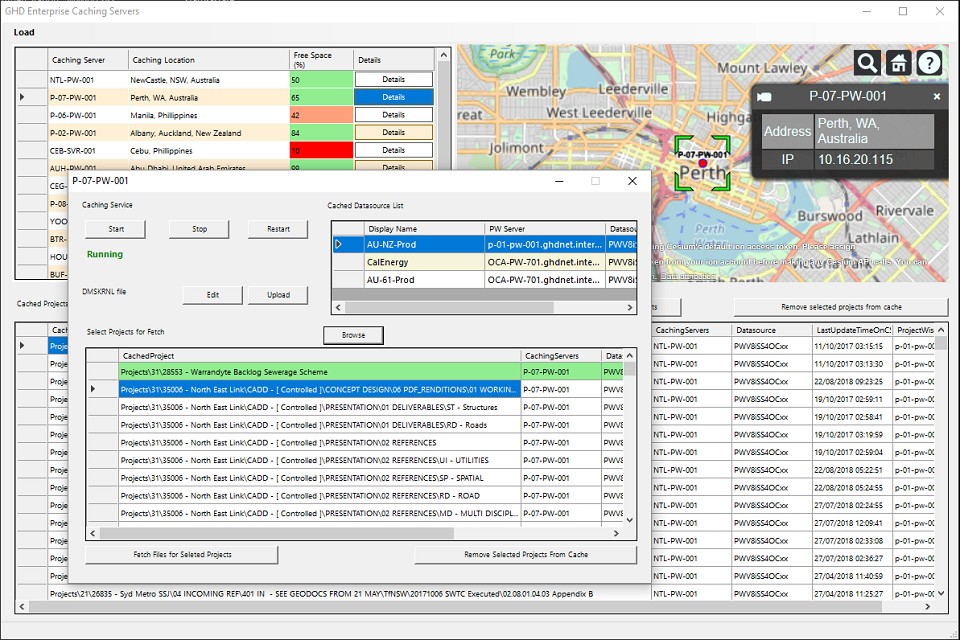This screenshot has height=640, width=960.
Task: Close the P-07-PW-001 map info box
Action: click(x=937, y=97)
